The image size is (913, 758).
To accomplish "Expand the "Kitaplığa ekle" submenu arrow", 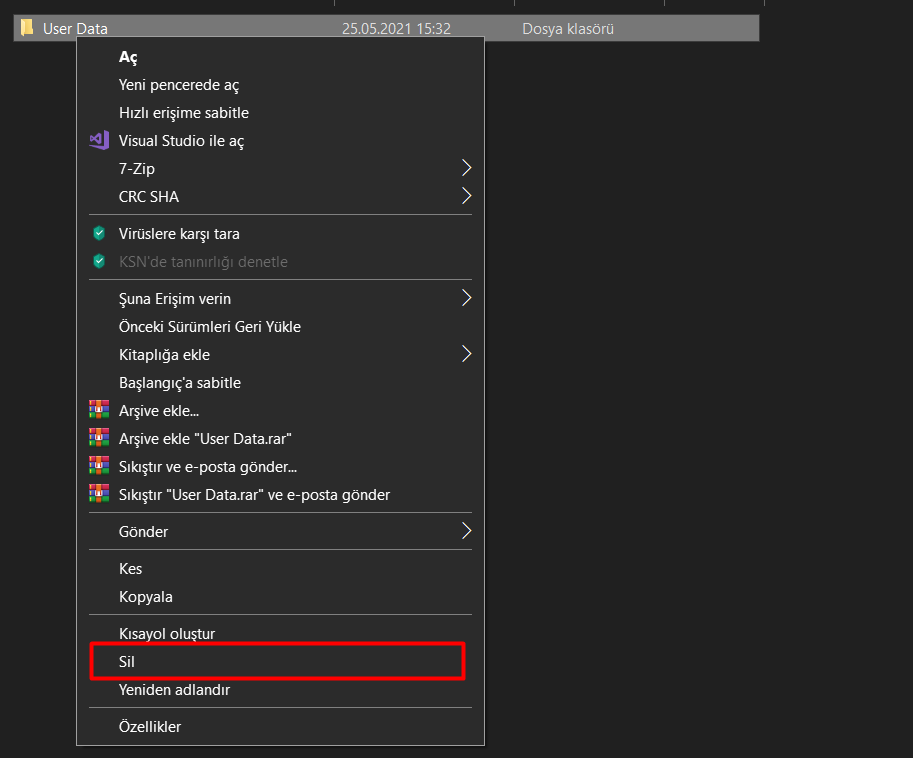I will pyautogui.click(x=466, y=354).
